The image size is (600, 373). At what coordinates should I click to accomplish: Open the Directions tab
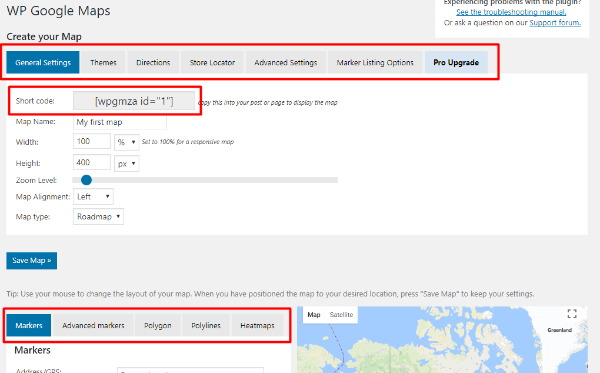click(x=153, y=62)
